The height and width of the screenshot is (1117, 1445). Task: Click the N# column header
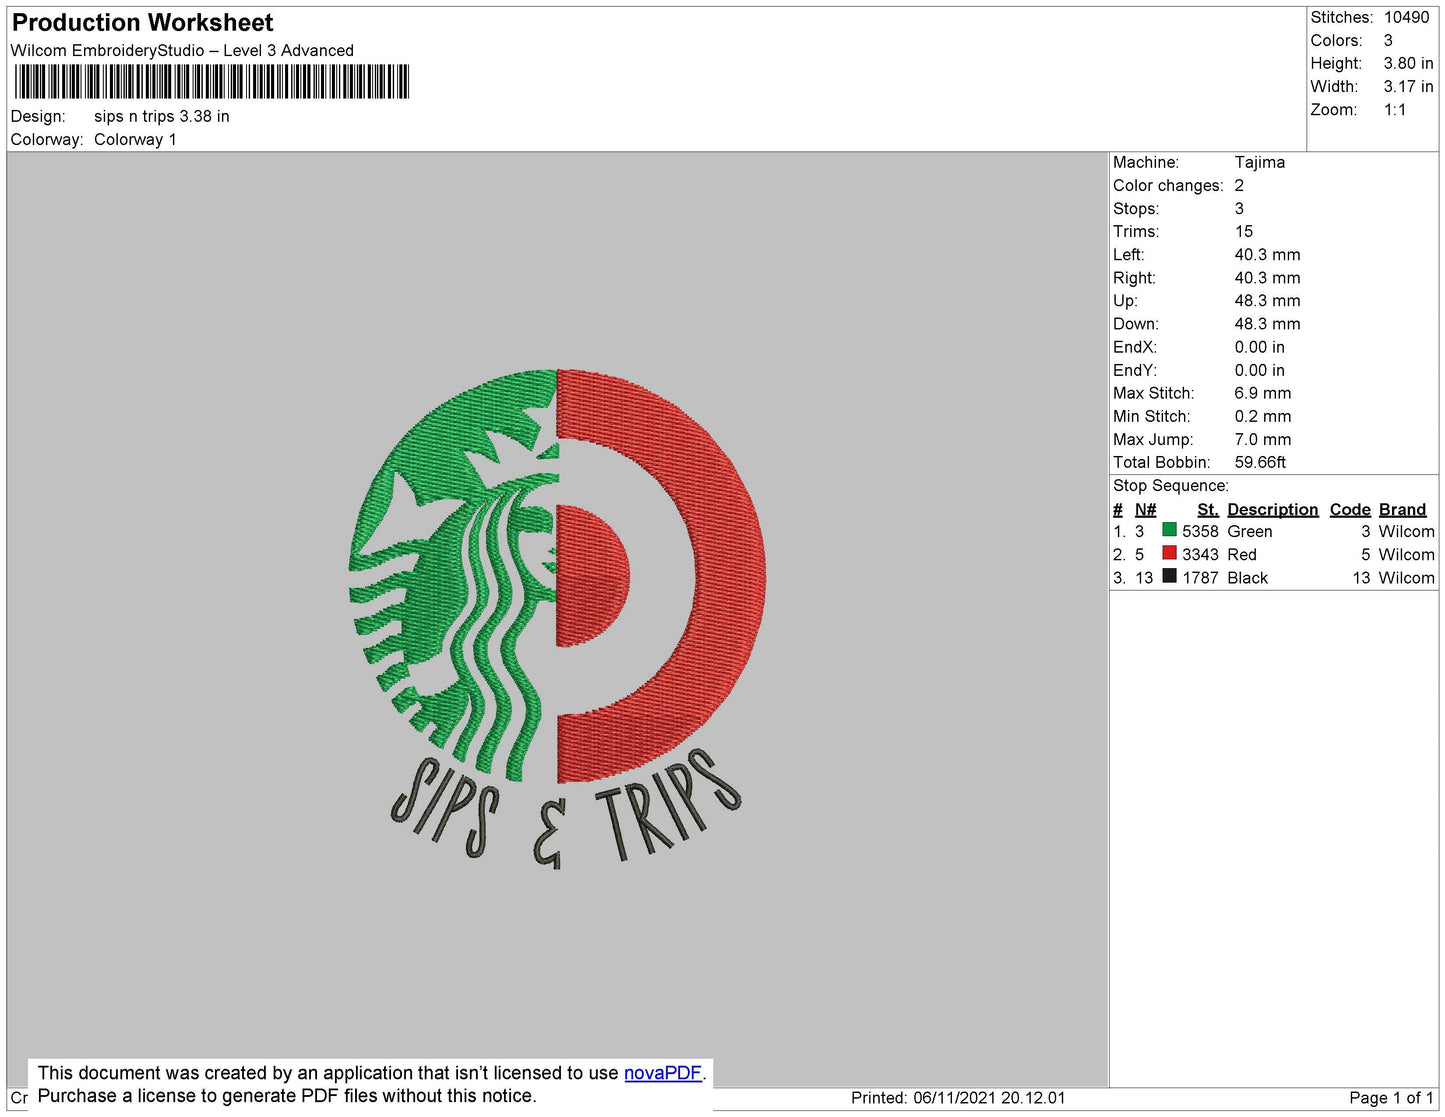1145,509
